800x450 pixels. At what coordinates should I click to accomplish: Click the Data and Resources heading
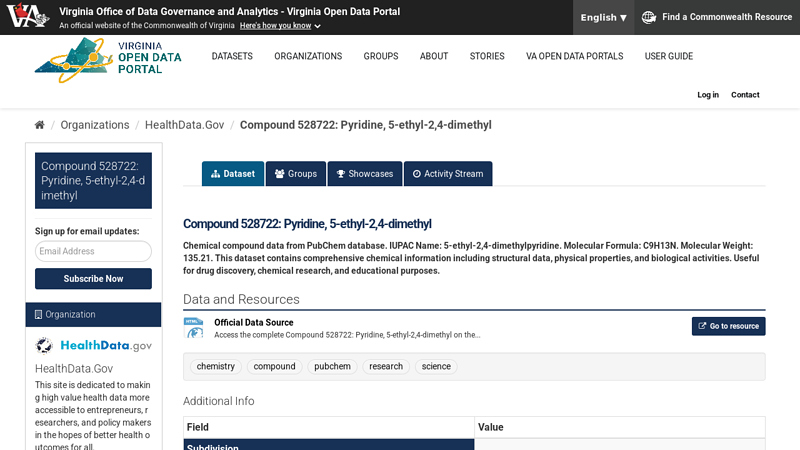[241, 299]
